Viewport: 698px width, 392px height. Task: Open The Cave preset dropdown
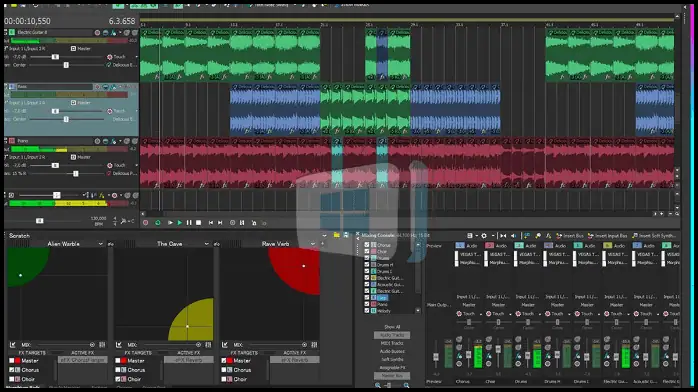[x=207, y=244]
